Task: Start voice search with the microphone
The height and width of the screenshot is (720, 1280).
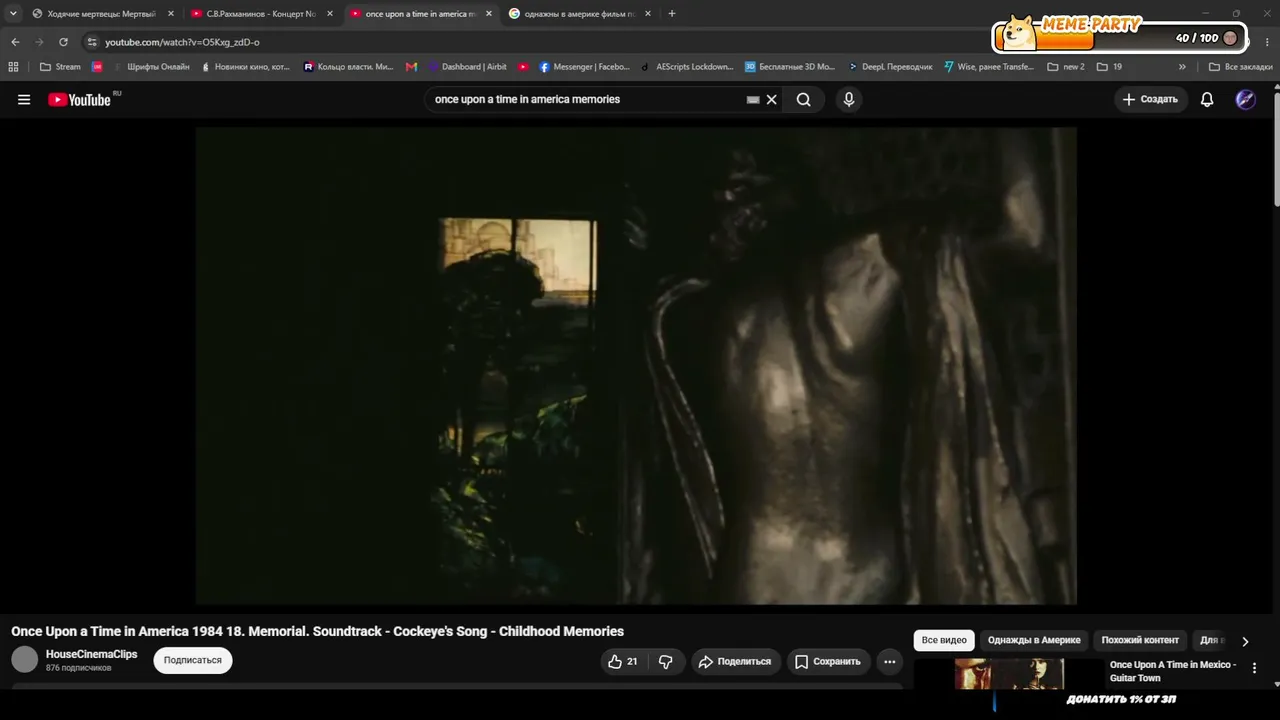Action: click(849, 99)
